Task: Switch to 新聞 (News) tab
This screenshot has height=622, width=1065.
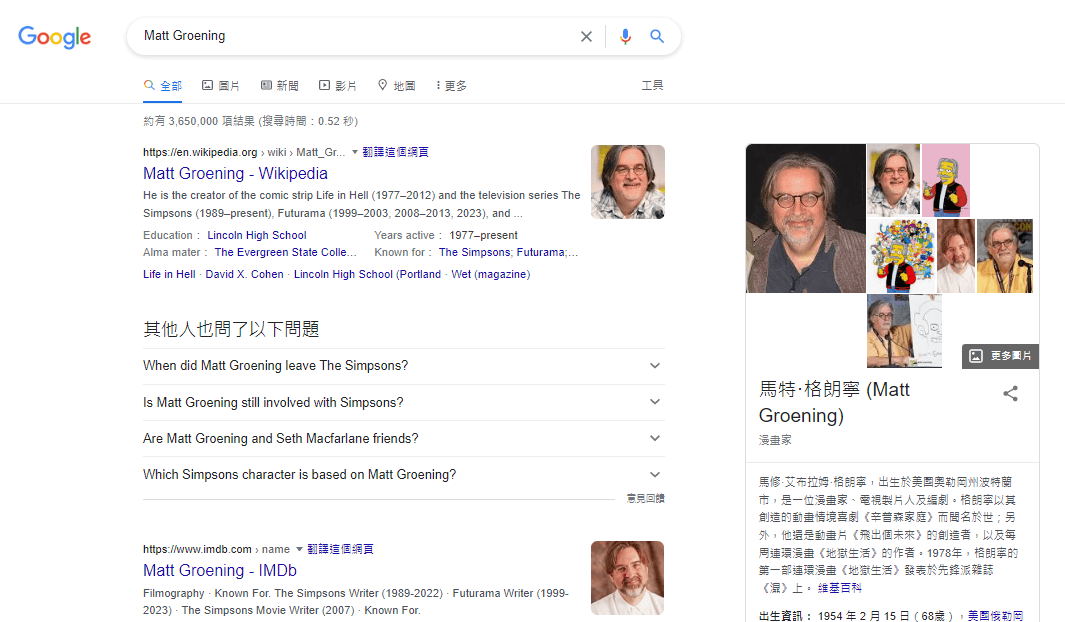Action: [280, 86]
